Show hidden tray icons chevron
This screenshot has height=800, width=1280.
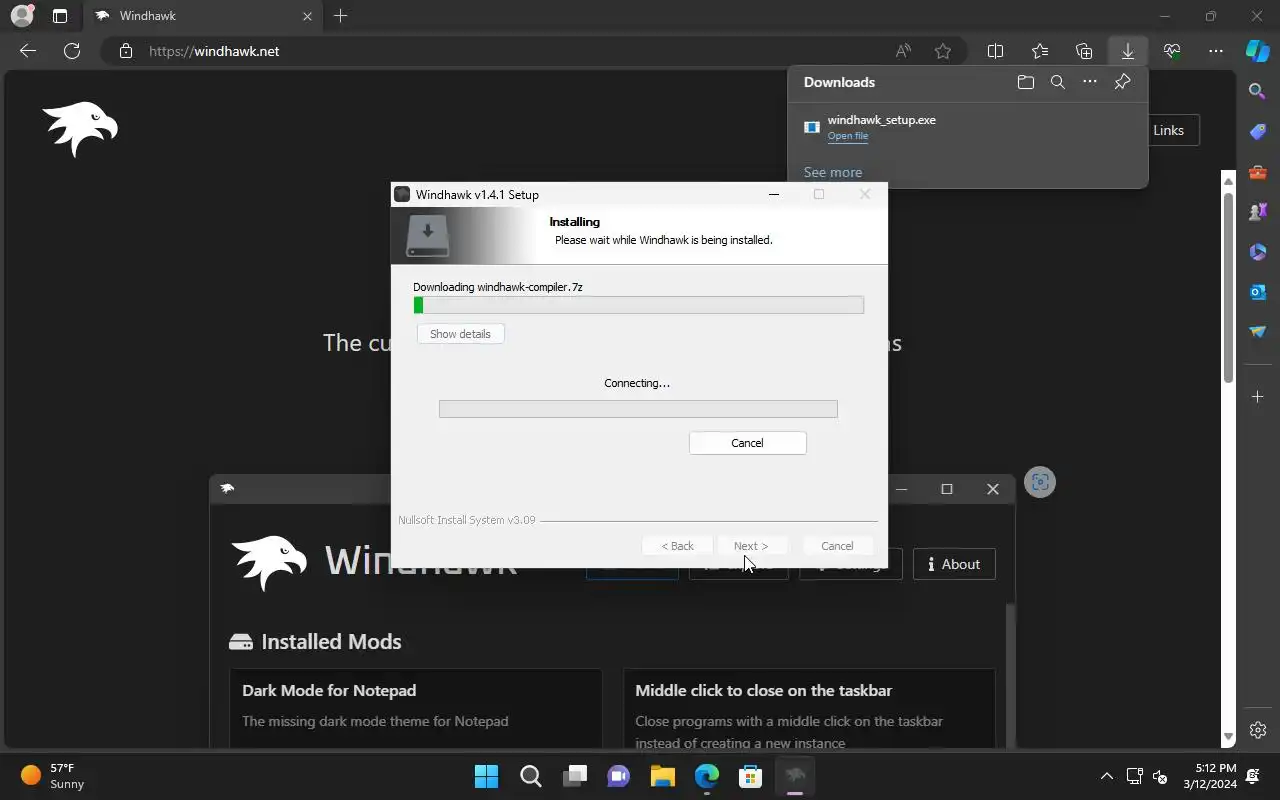coord(1106,776)
